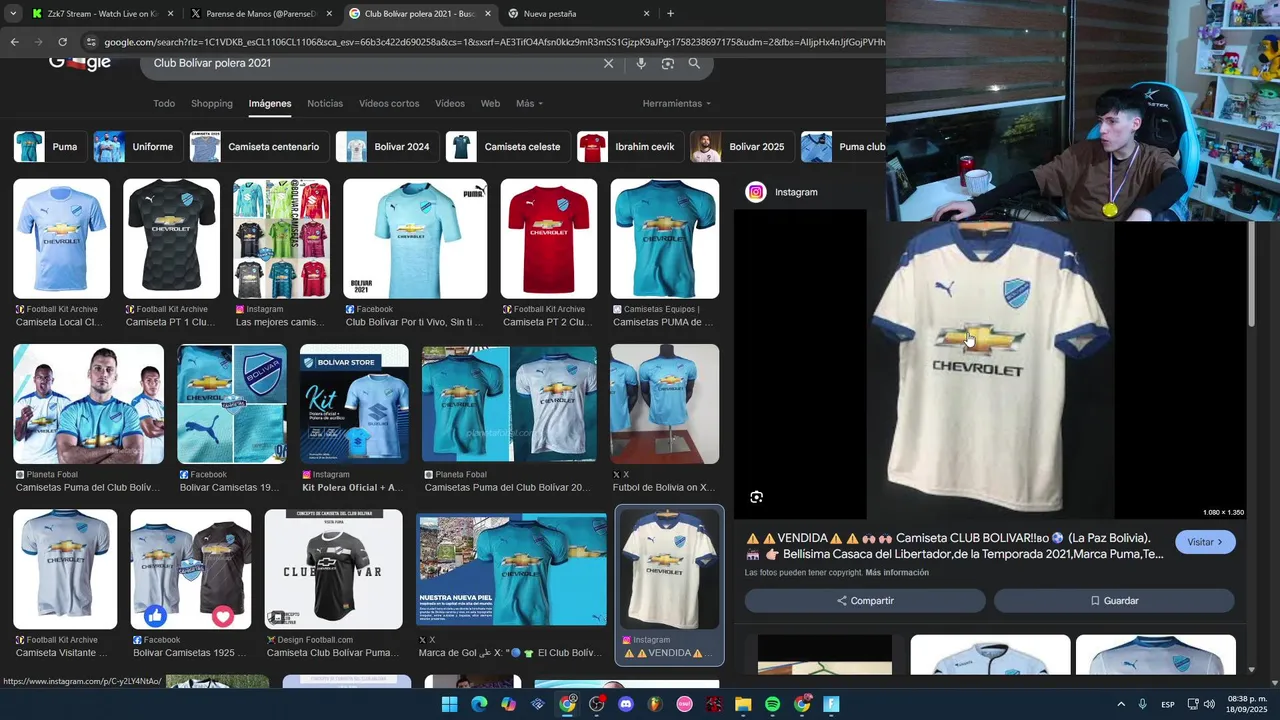This screenshot has height=720, width=1280.
Task: Click the large white Chevrolet jersey preview image
Action: pos(990,364)
